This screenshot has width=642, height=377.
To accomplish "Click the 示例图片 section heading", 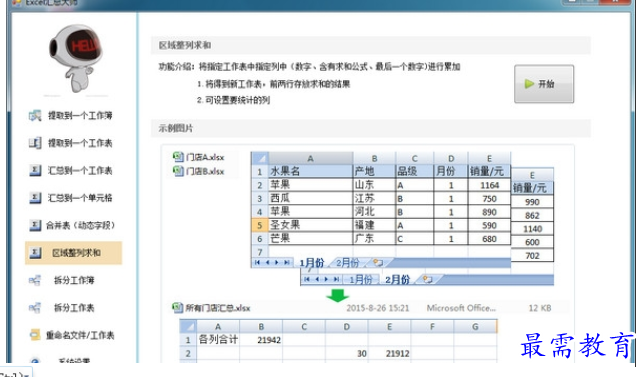I will [x=176, y=128].
